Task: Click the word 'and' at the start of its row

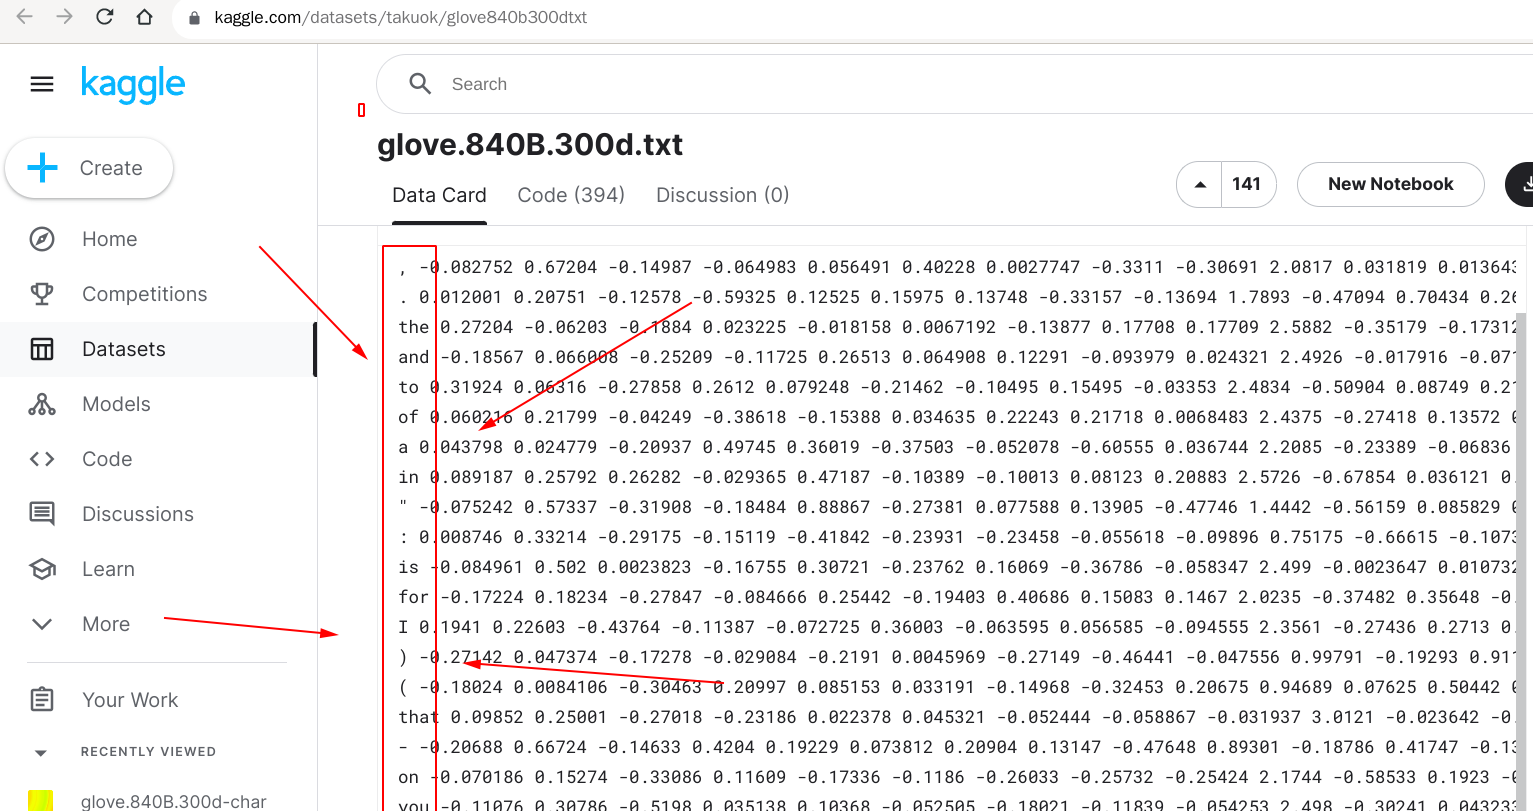Action: click(413, 357)
